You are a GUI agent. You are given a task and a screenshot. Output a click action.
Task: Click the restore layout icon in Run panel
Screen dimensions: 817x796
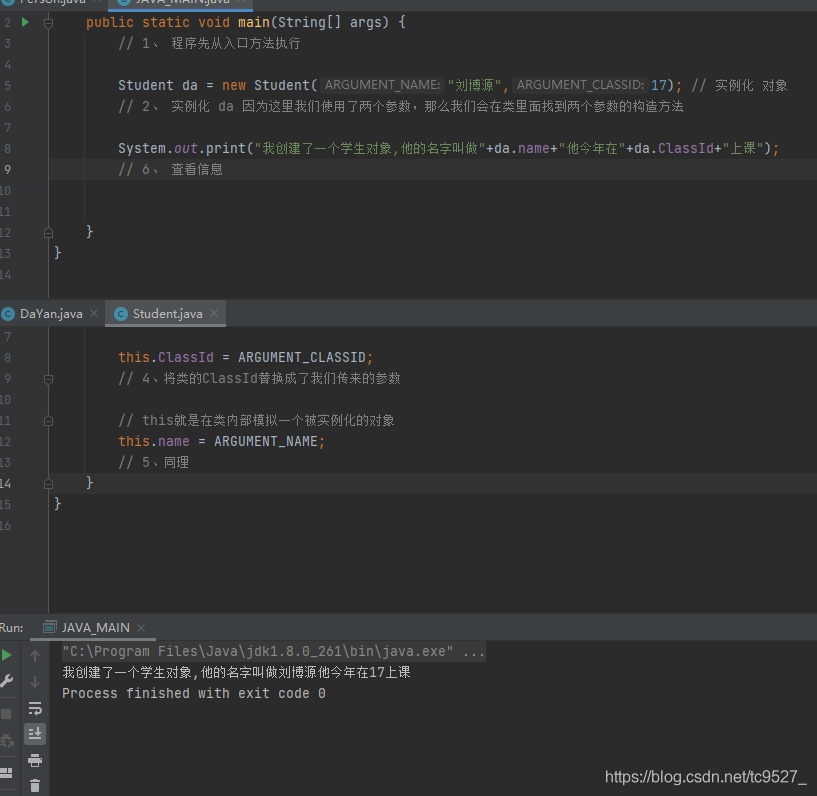6,772
